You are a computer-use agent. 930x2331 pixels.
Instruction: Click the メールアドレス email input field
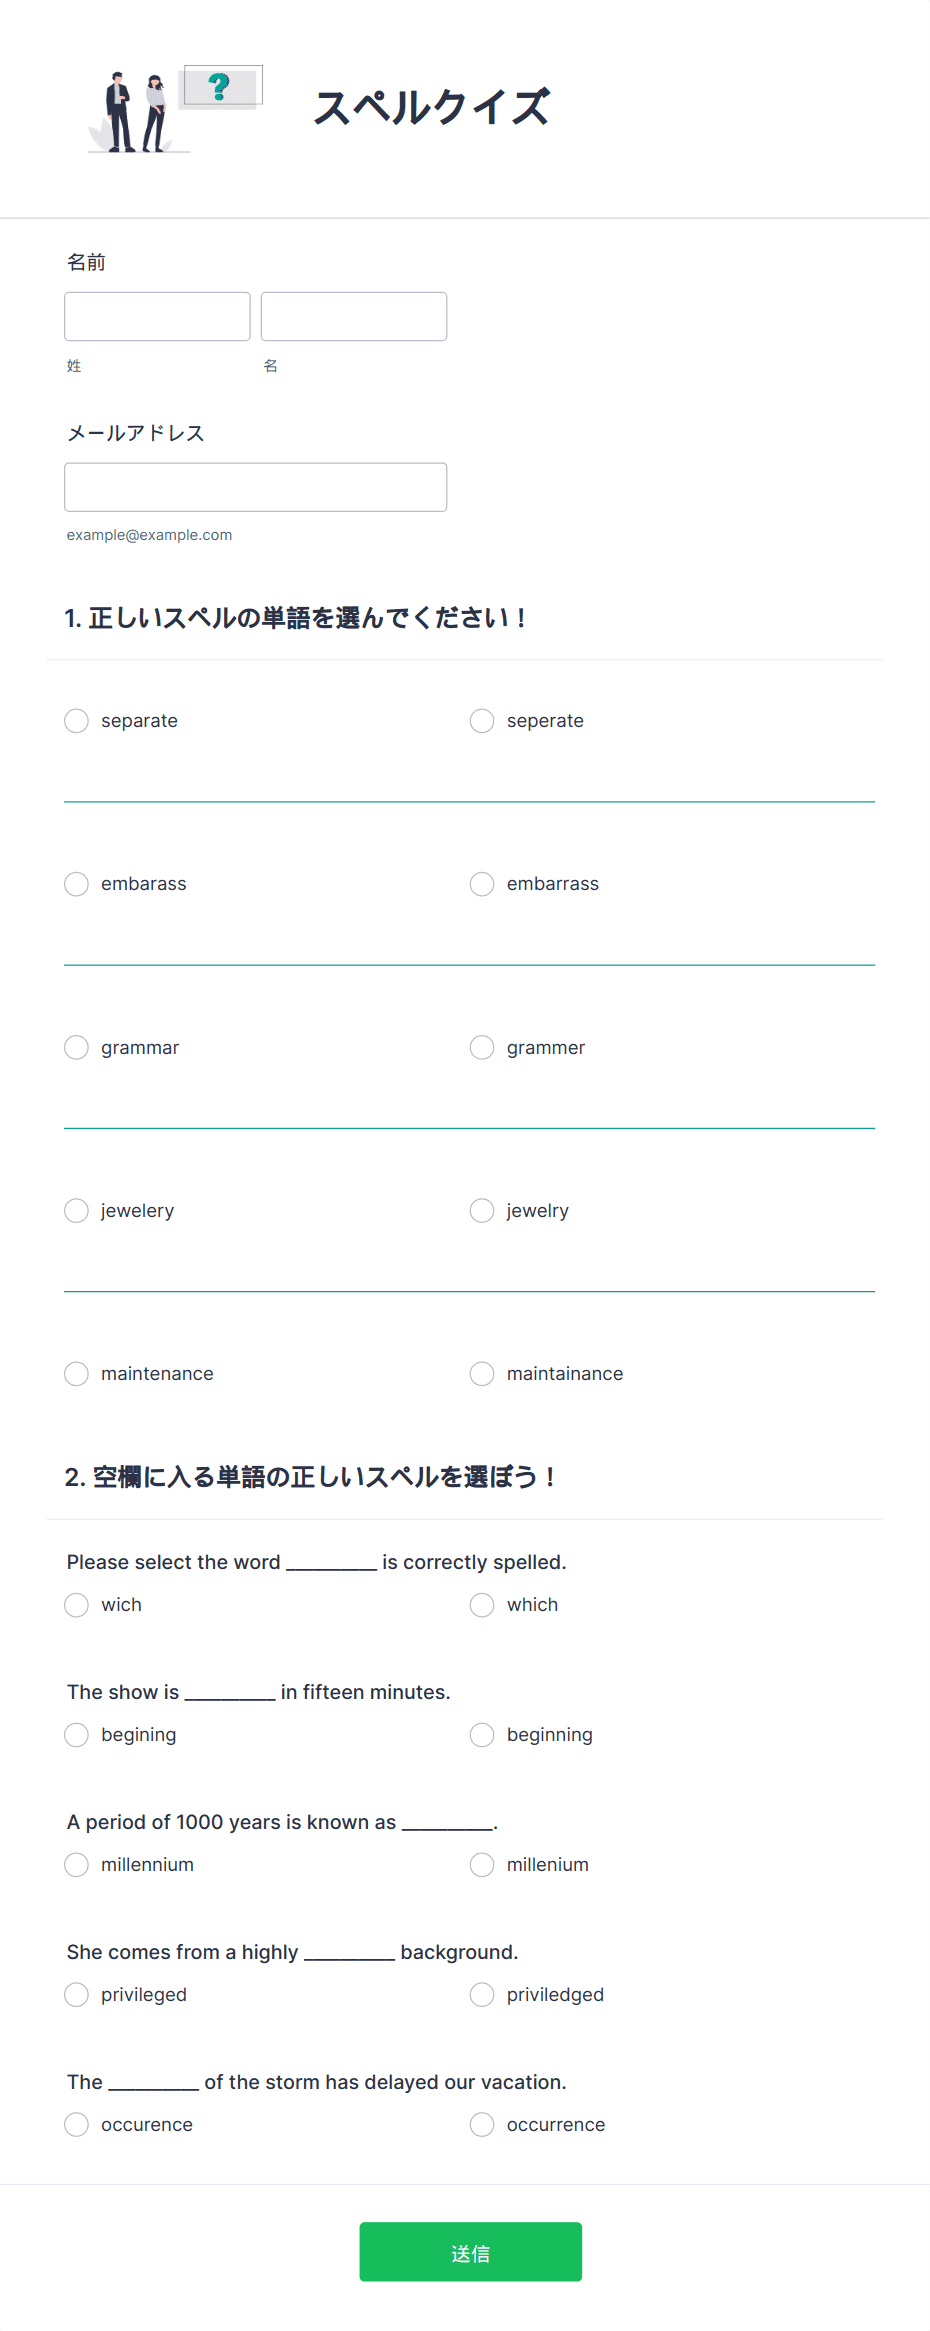tap(256, 487)
